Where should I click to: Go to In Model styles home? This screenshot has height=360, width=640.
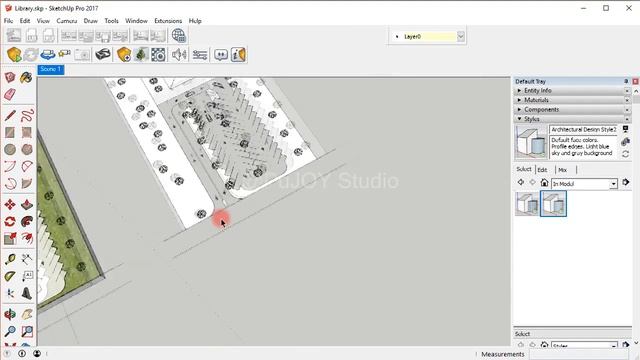(x=544, y=182)
